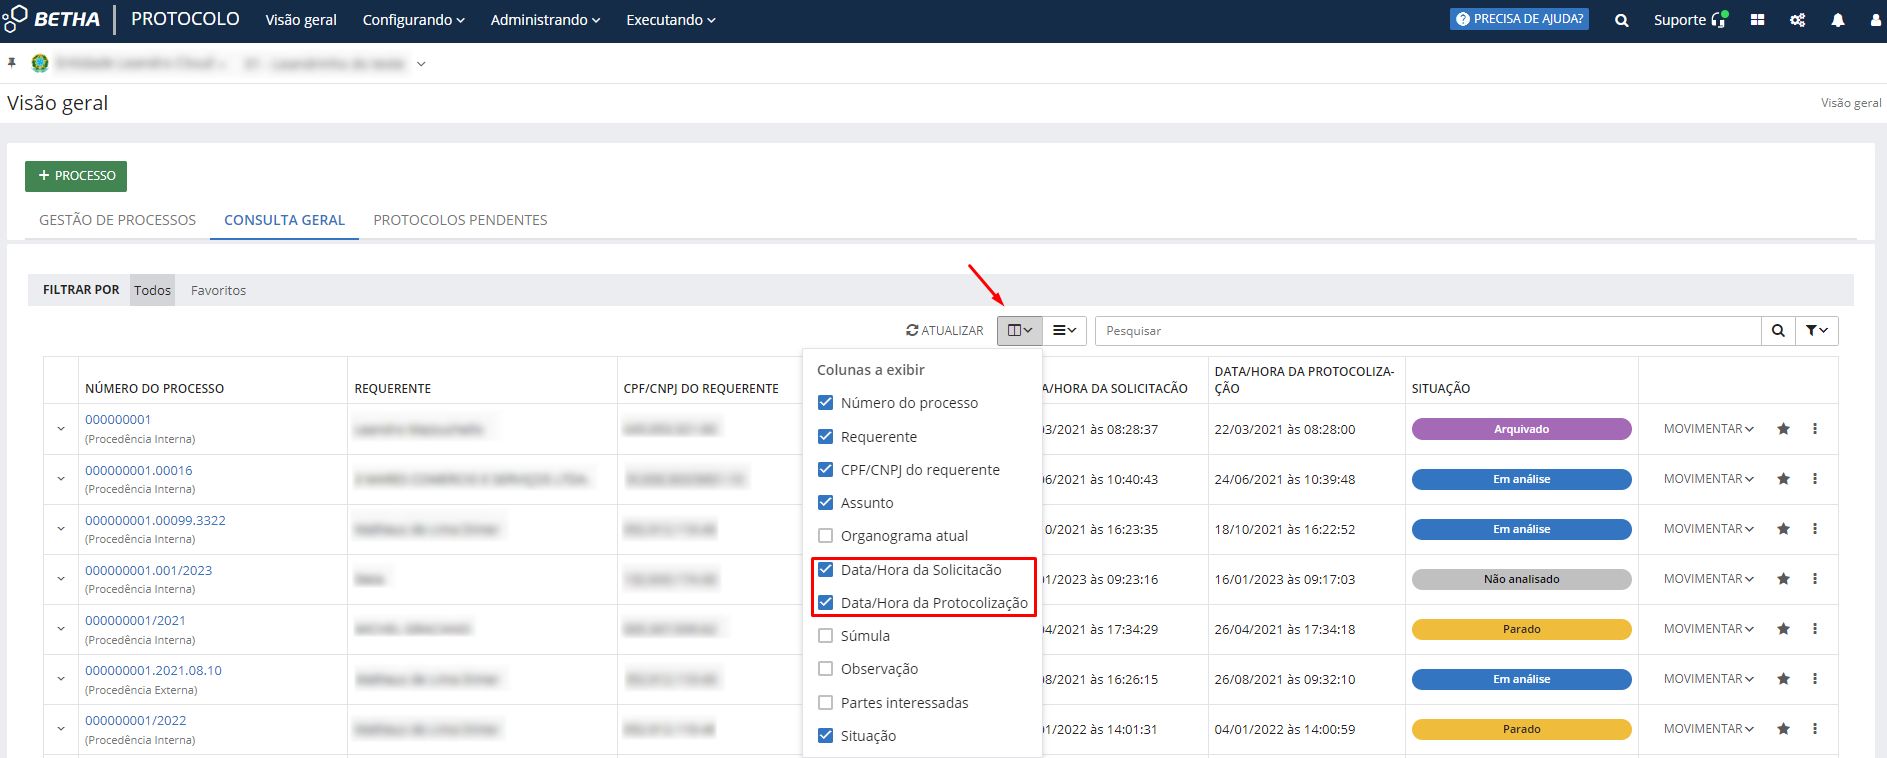Open MOVIMENTAR dropdown for process 000000001/2022
The image size is (1887, 758).
pos(1709,729)
